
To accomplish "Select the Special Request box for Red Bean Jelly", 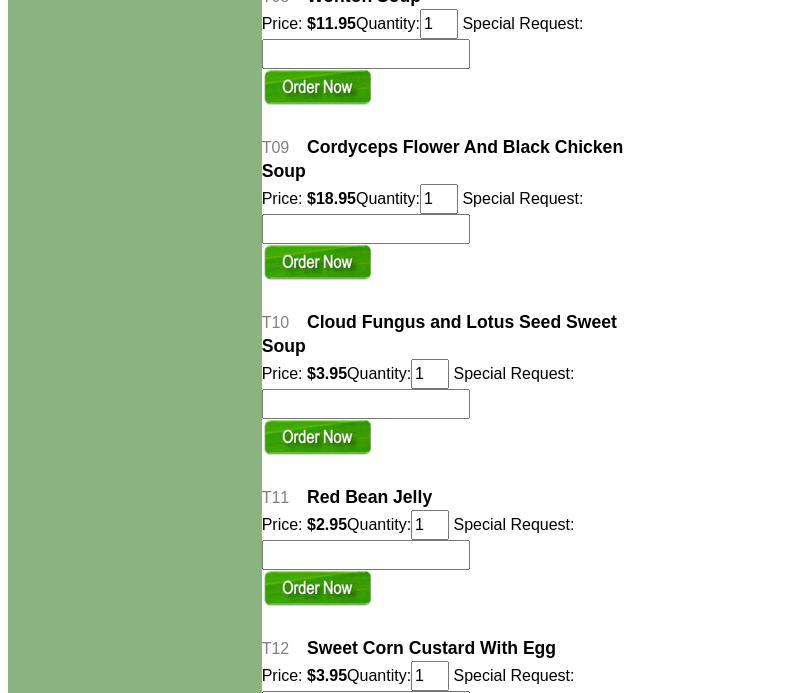I will click(365, 555).
